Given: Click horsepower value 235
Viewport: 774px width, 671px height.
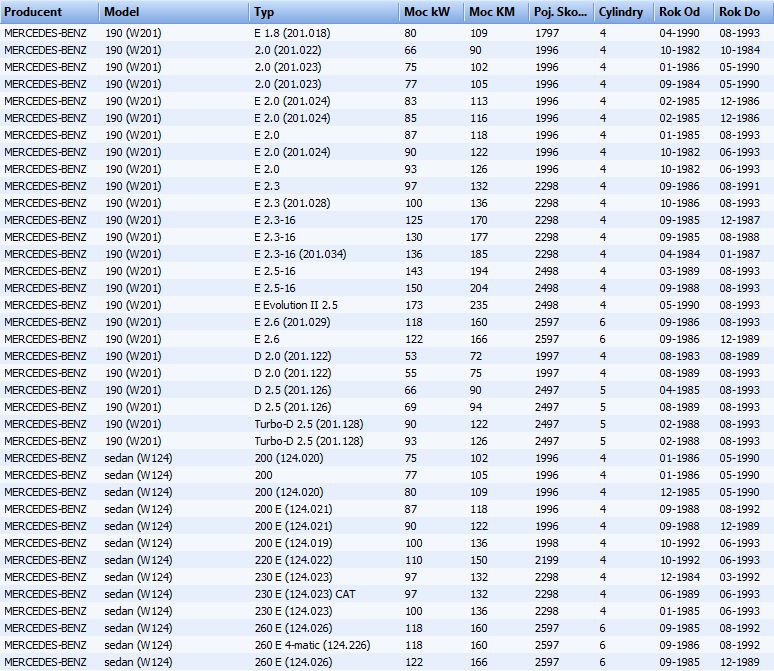Looking at the screenshot, I should 479,305.
